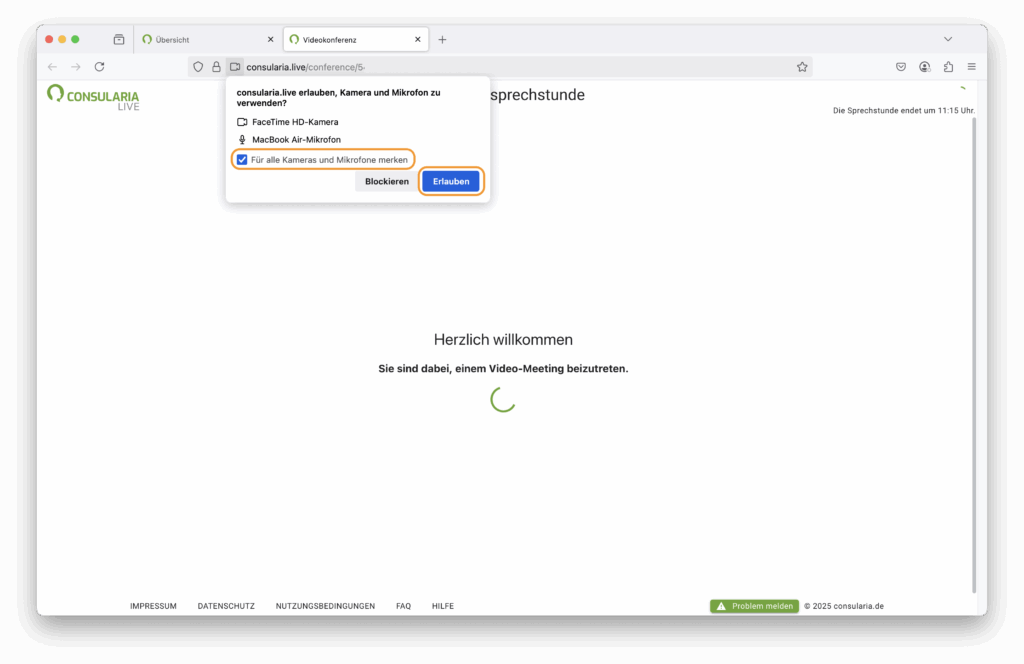The width and height of the screenshot is (1024, 664).
Task: Click the browser back arrow
Action: 52,67
